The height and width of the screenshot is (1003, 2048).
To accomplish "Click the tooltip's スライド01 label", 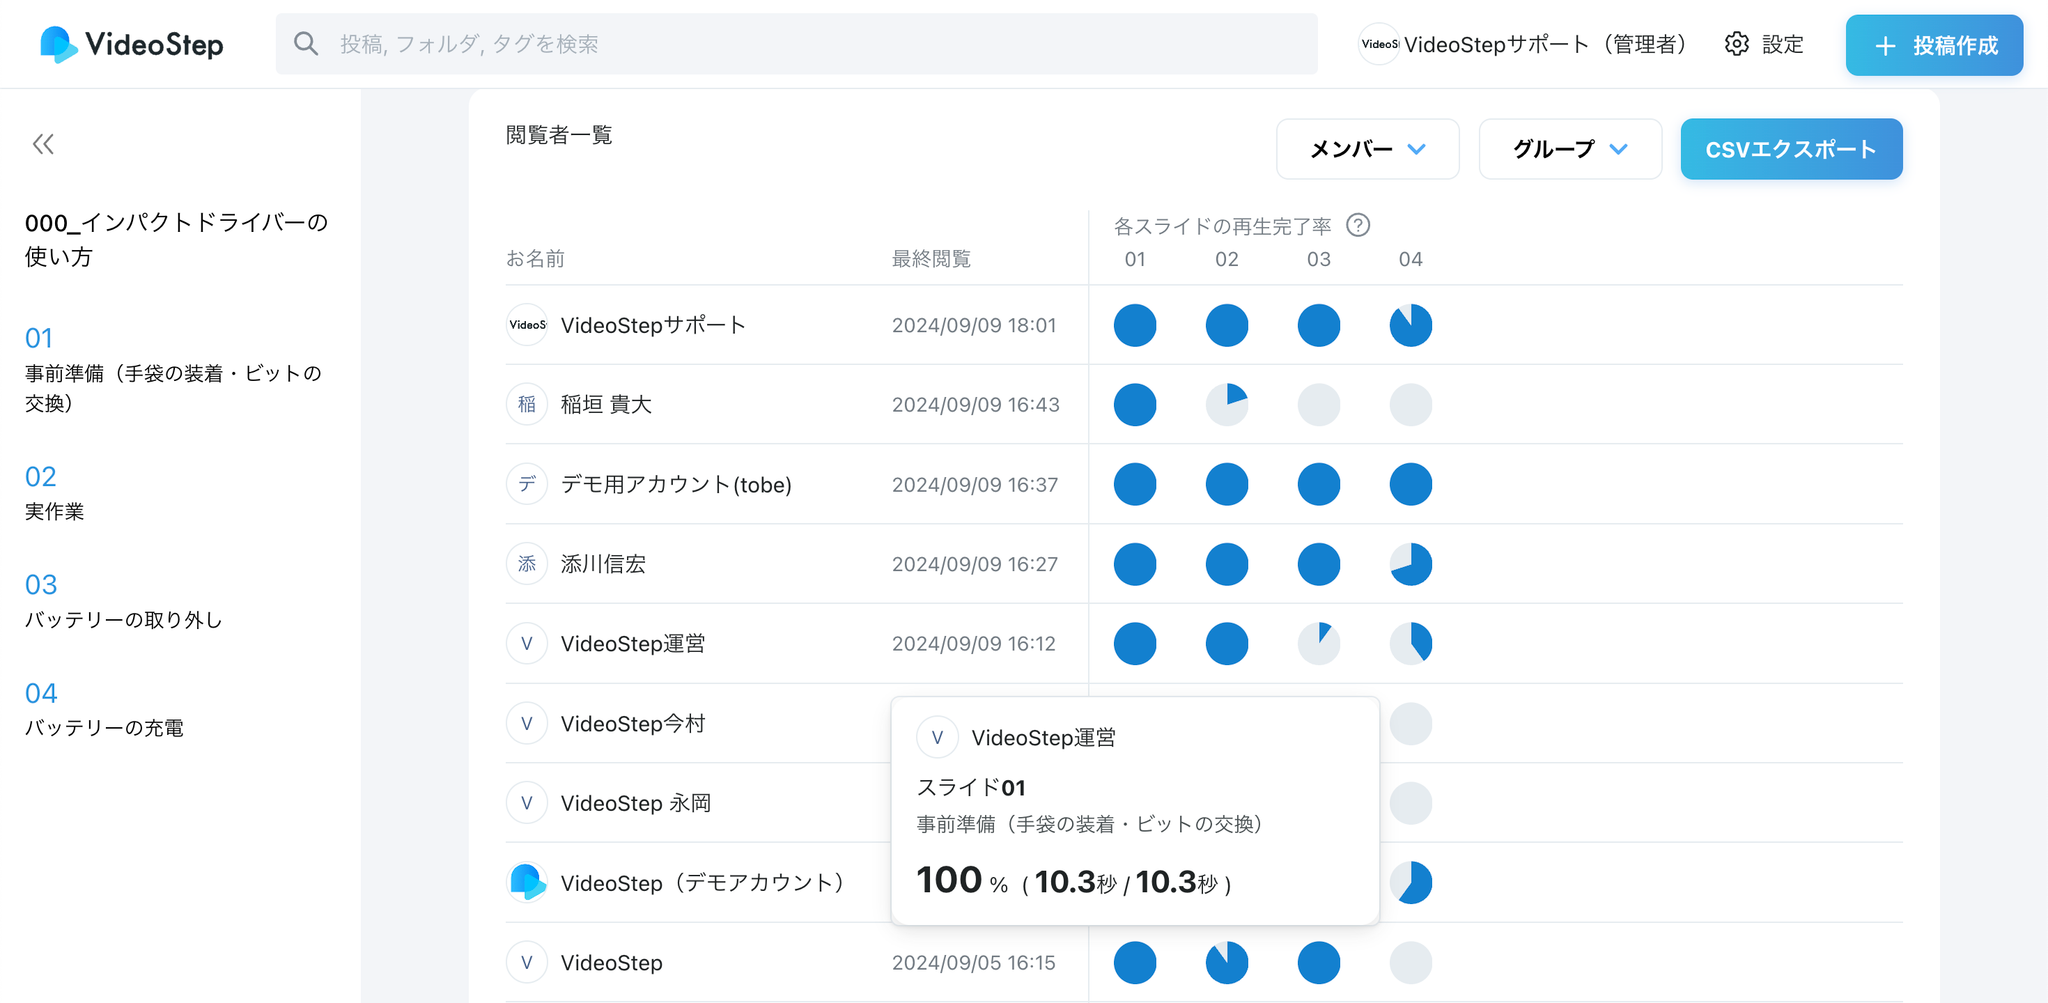I will (x=971, y=787).
